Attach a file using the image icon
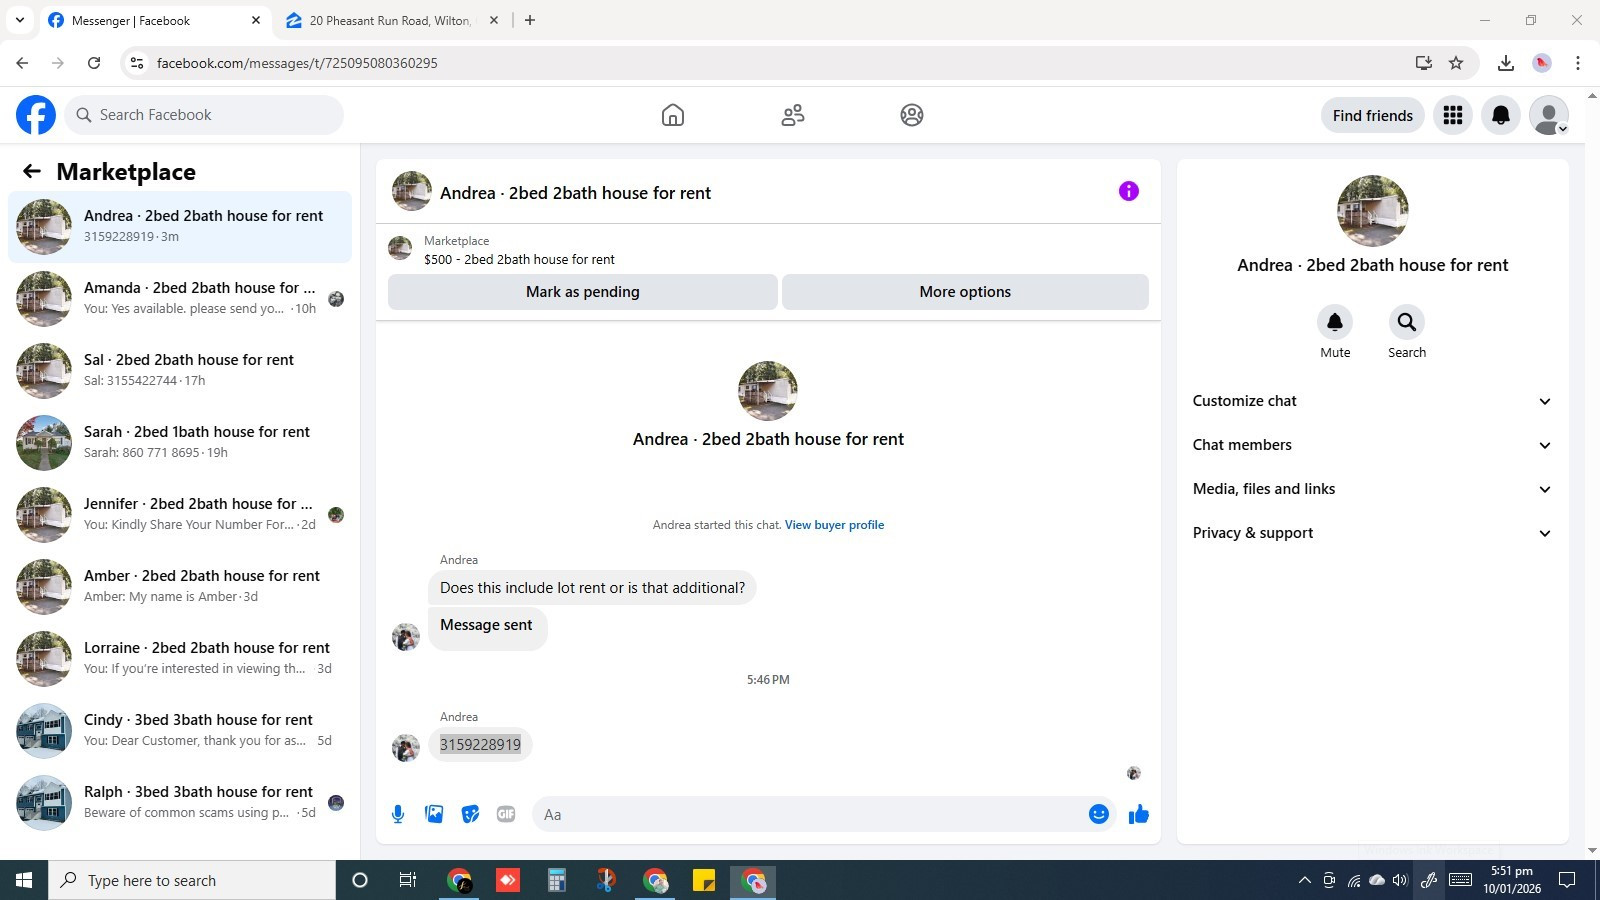 point(434,814)
